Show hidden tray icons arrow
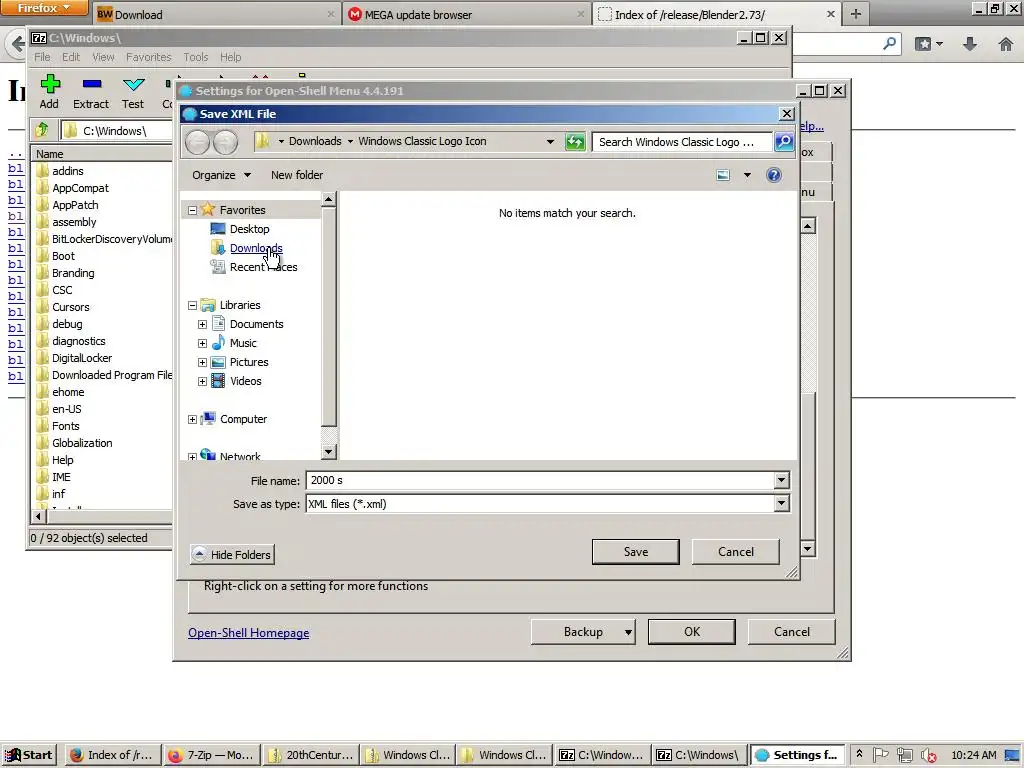1024x768 pixels. point(859,754)
